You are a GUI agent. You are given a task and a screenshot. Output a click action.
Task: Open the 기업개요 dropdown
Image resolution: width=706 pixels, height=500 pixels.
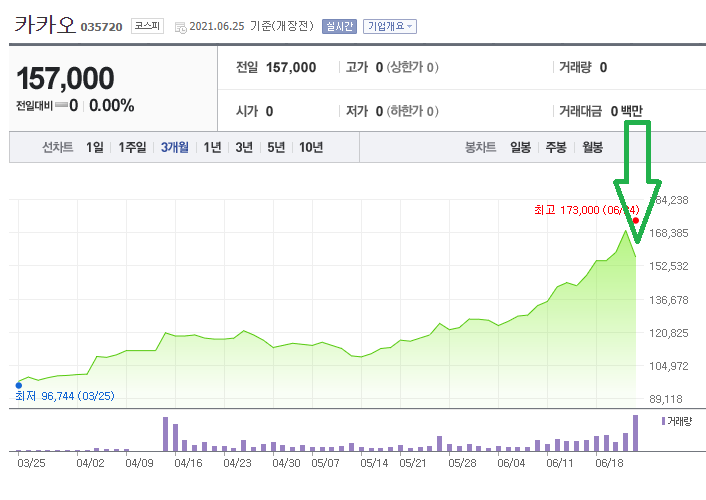point(389,27)
